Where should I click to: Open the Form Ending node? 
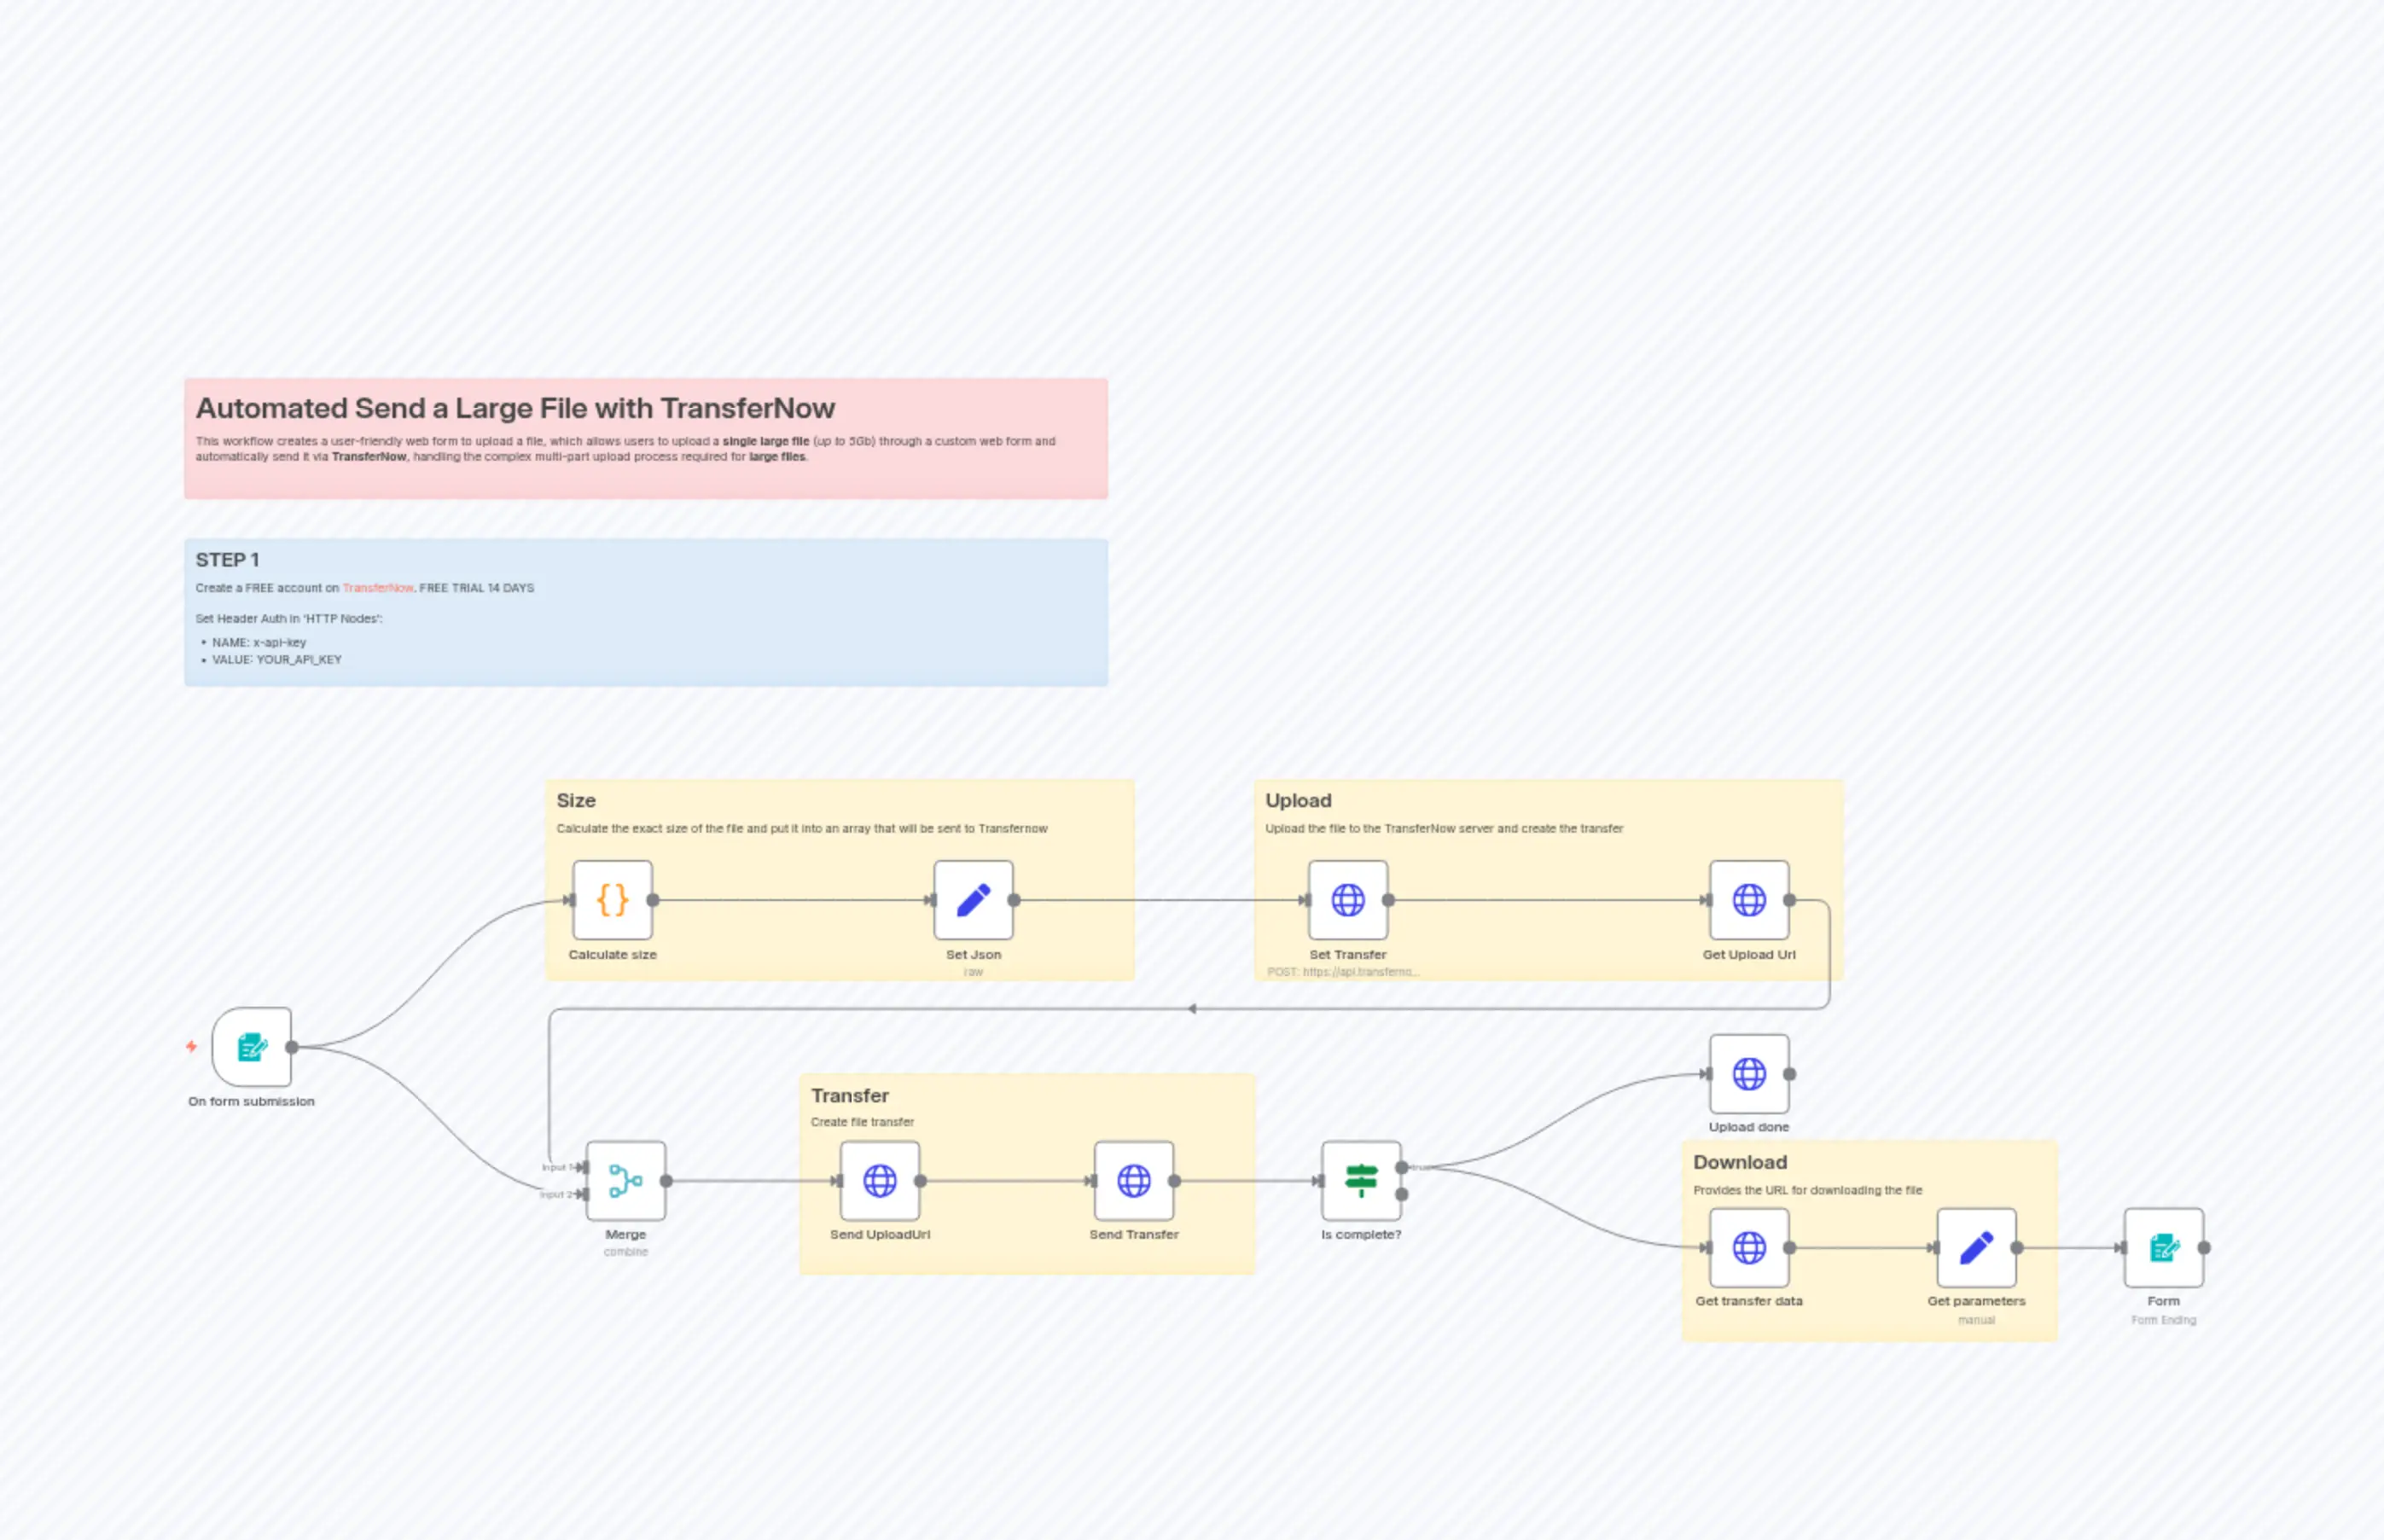(2163, 1247)
